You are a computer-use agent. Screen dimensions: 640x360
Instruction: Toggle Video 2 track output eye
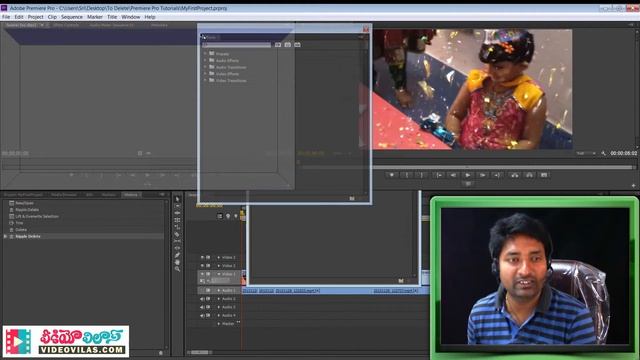click(x=202, y=266)
